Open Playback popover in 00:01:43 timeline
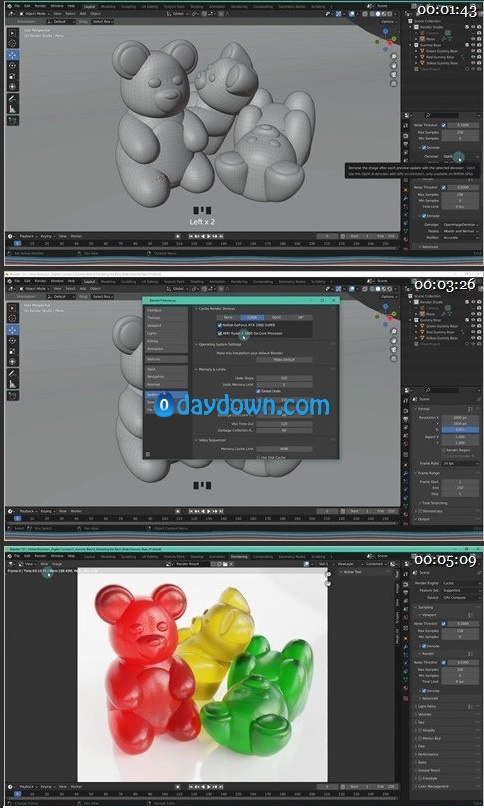The width and height of the screenshot is (484, 808). tap(27, 236)
